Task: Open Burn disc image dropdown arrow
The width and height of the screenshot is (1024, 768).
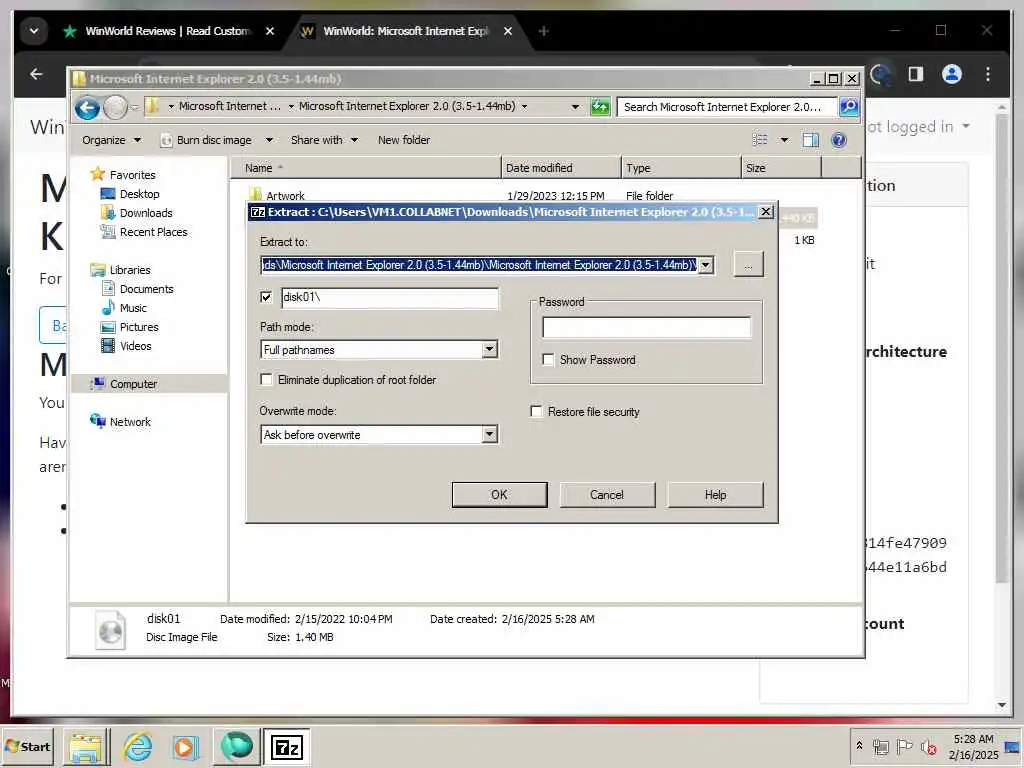Action: 269,140
